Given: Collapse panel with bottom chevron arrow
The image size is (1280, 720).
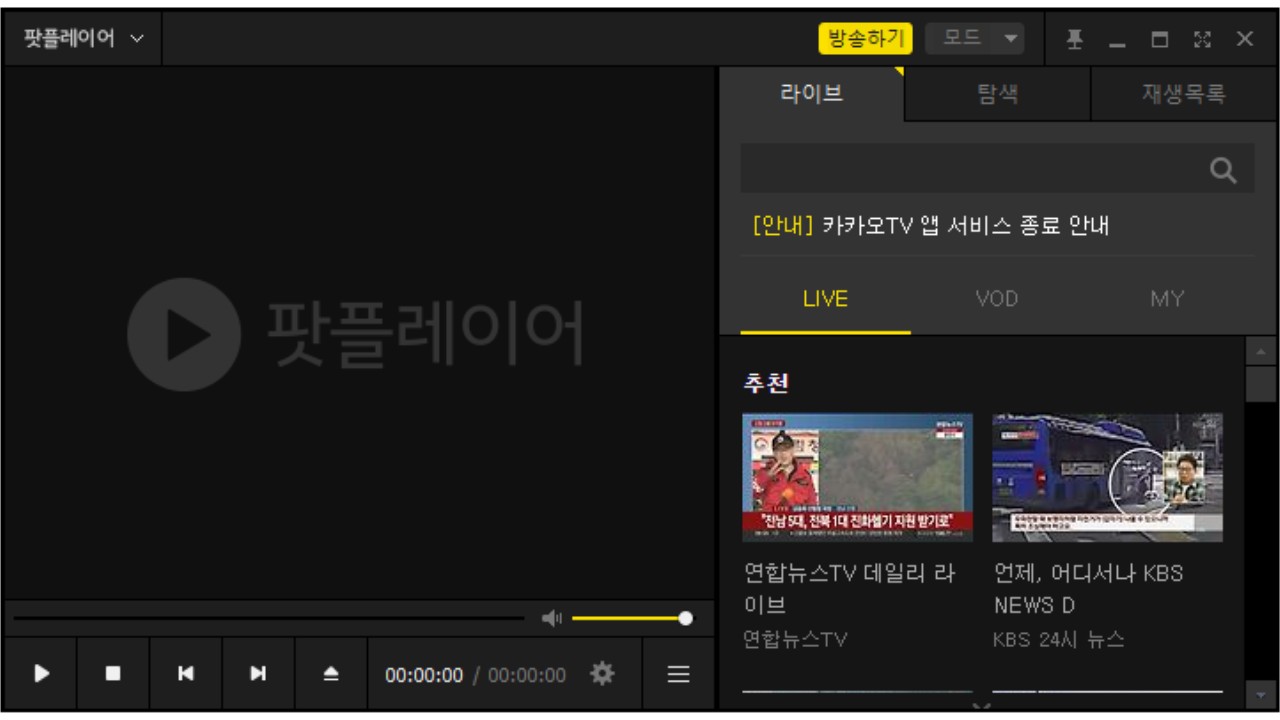Looking at the screenshot, I should tap(982, 707).
